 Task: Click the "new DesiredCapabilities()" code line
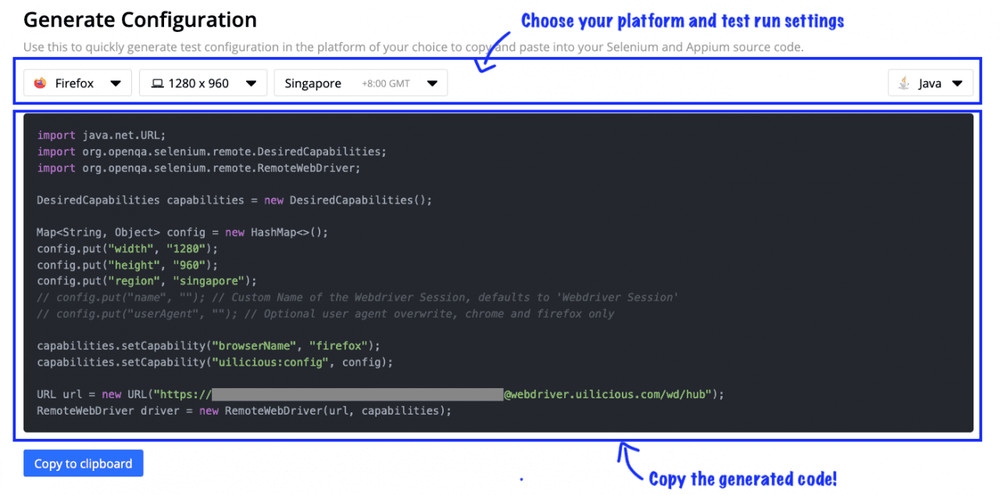pyautogui.click(x=235, y=200)
